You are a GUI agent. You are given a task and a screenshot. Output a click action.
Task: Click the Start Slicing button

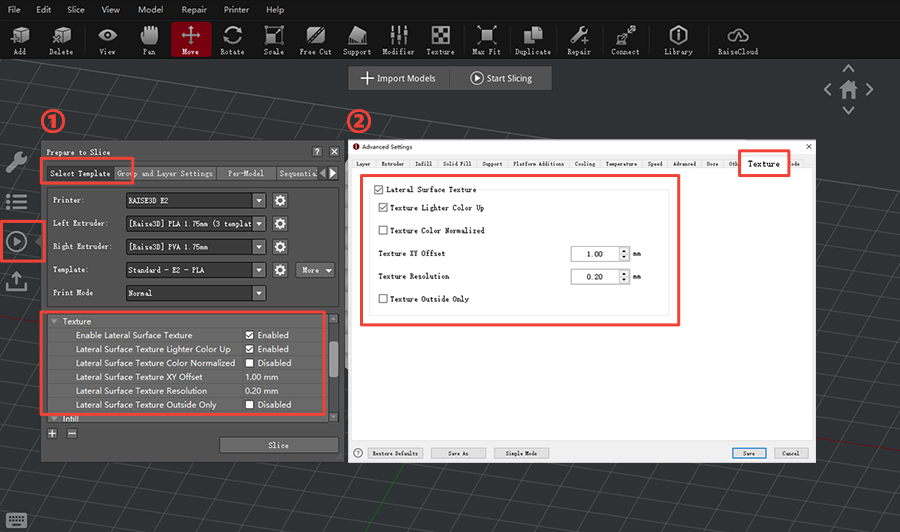[501, 78]
